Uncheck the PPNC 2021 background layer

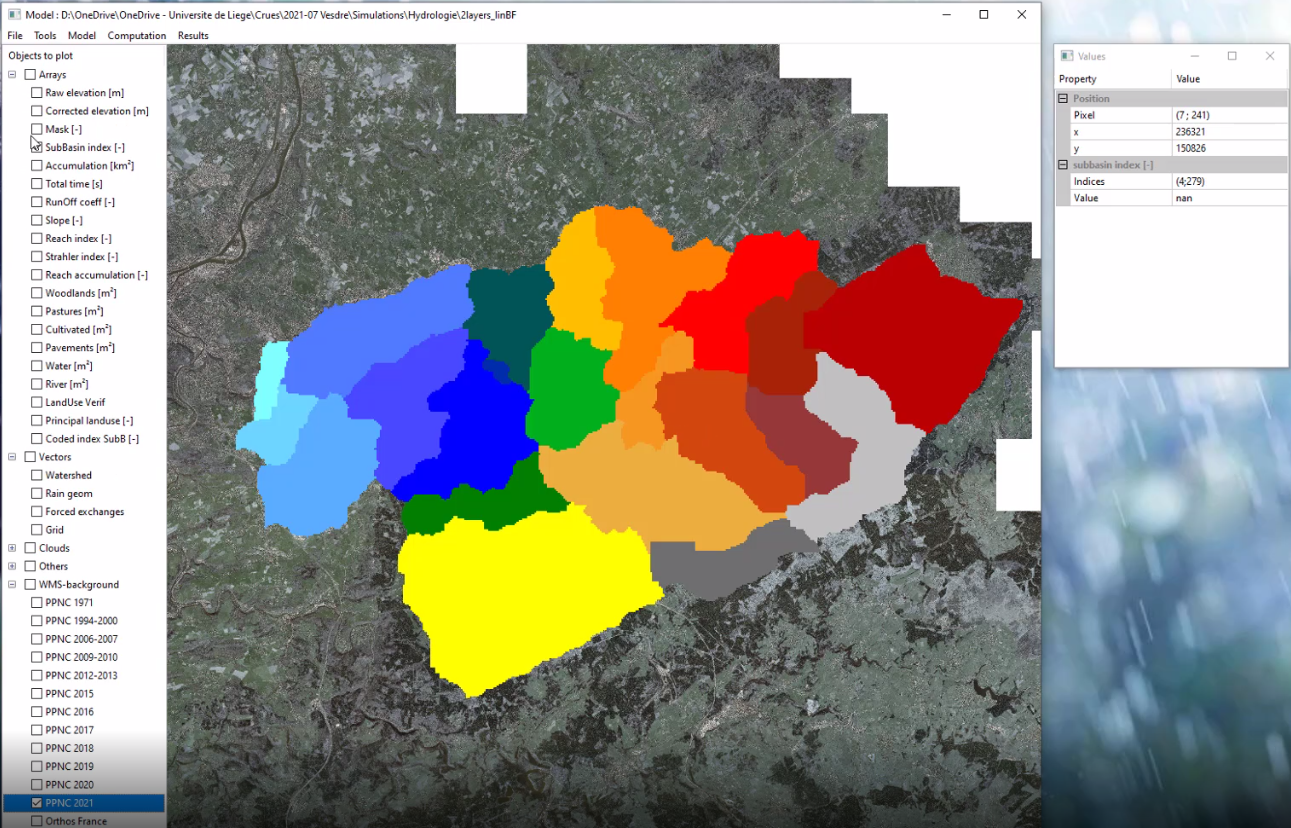[x=37, y=803]
